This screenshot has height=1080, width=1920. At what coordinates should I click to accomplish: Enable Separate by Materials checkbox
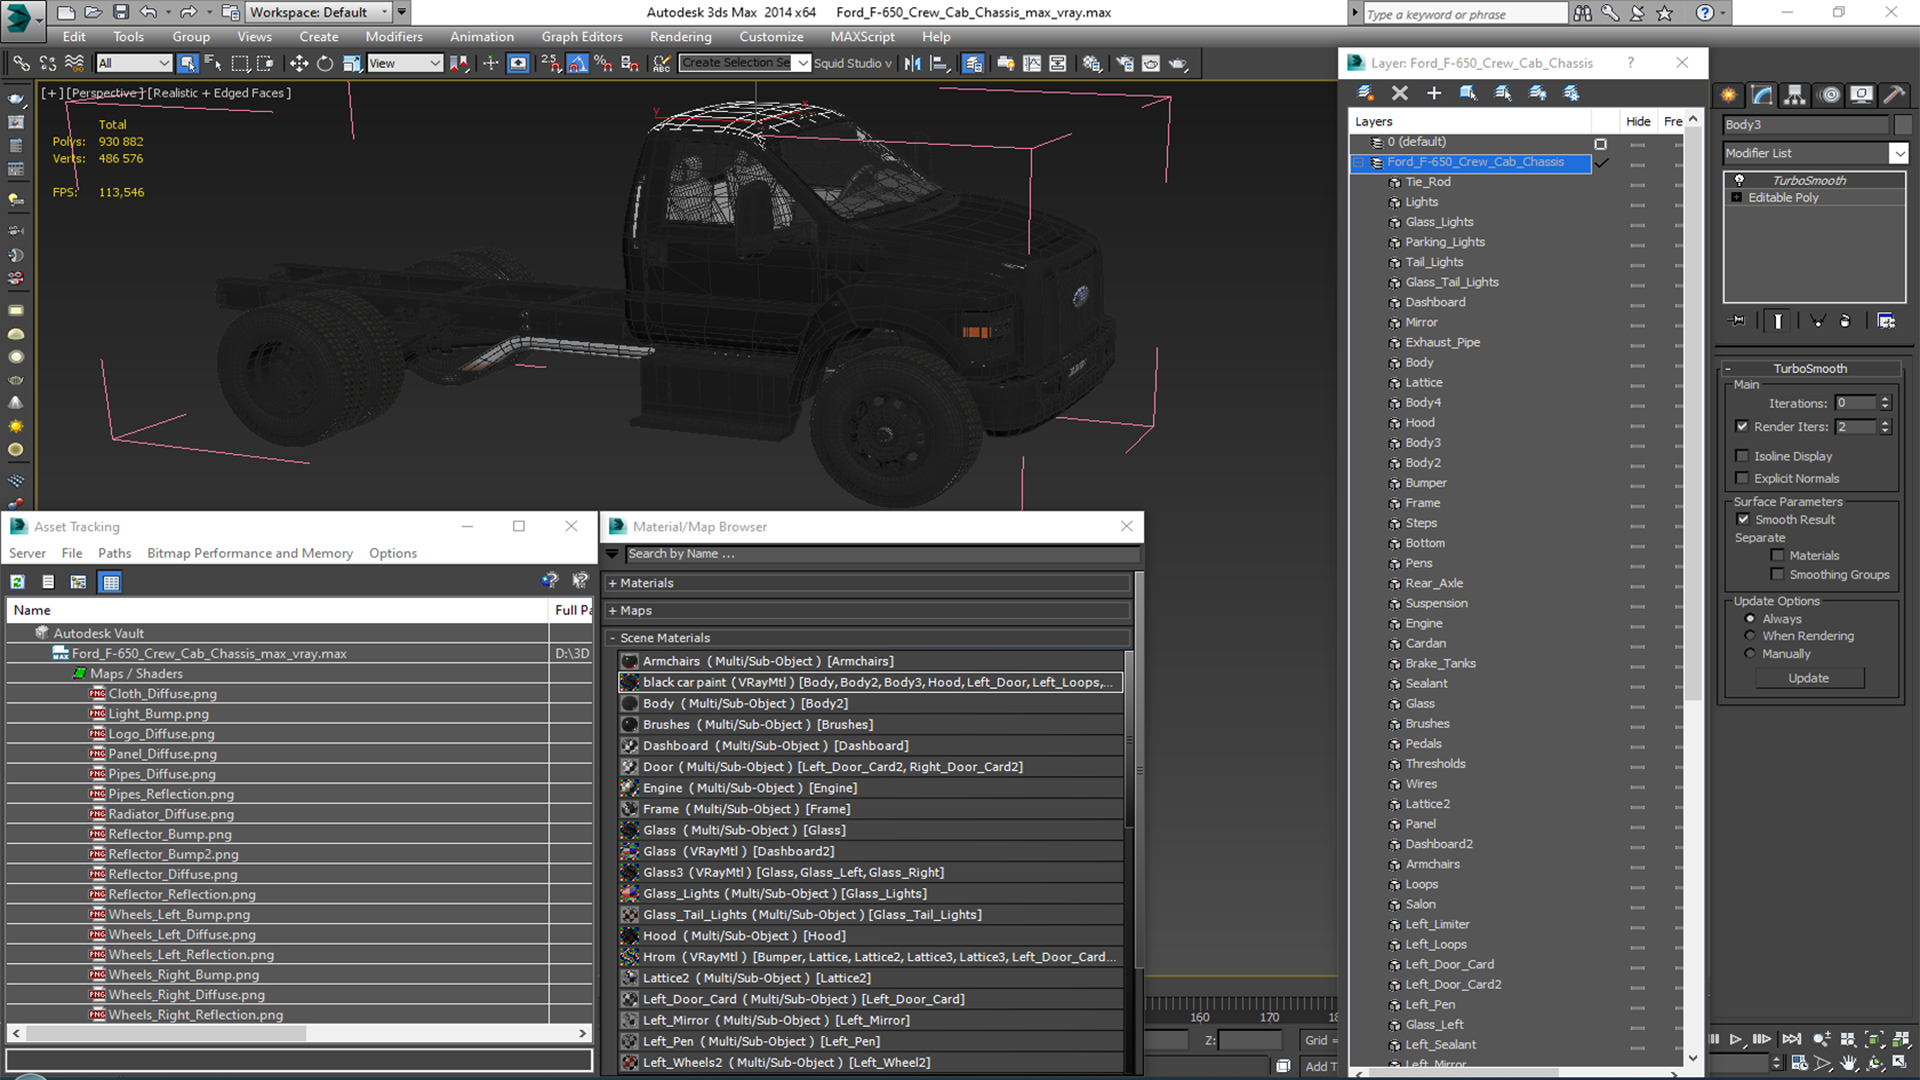click(x=1777, y=555)
